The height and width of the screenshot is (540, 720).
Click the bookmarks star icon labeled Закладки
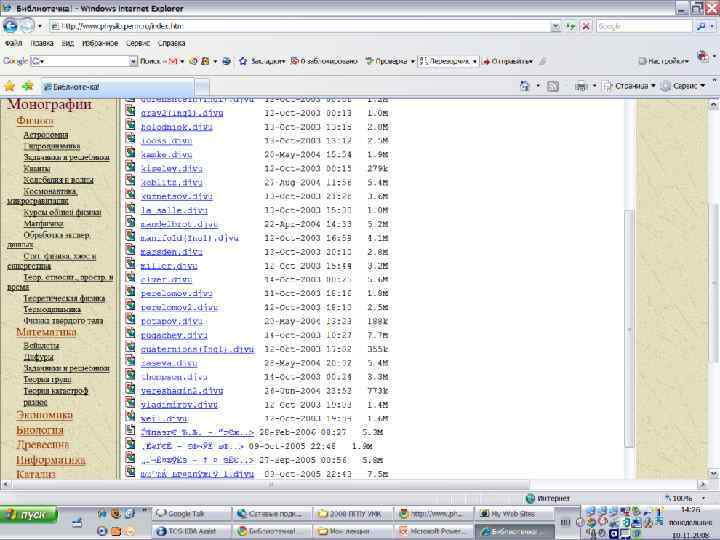243,61
